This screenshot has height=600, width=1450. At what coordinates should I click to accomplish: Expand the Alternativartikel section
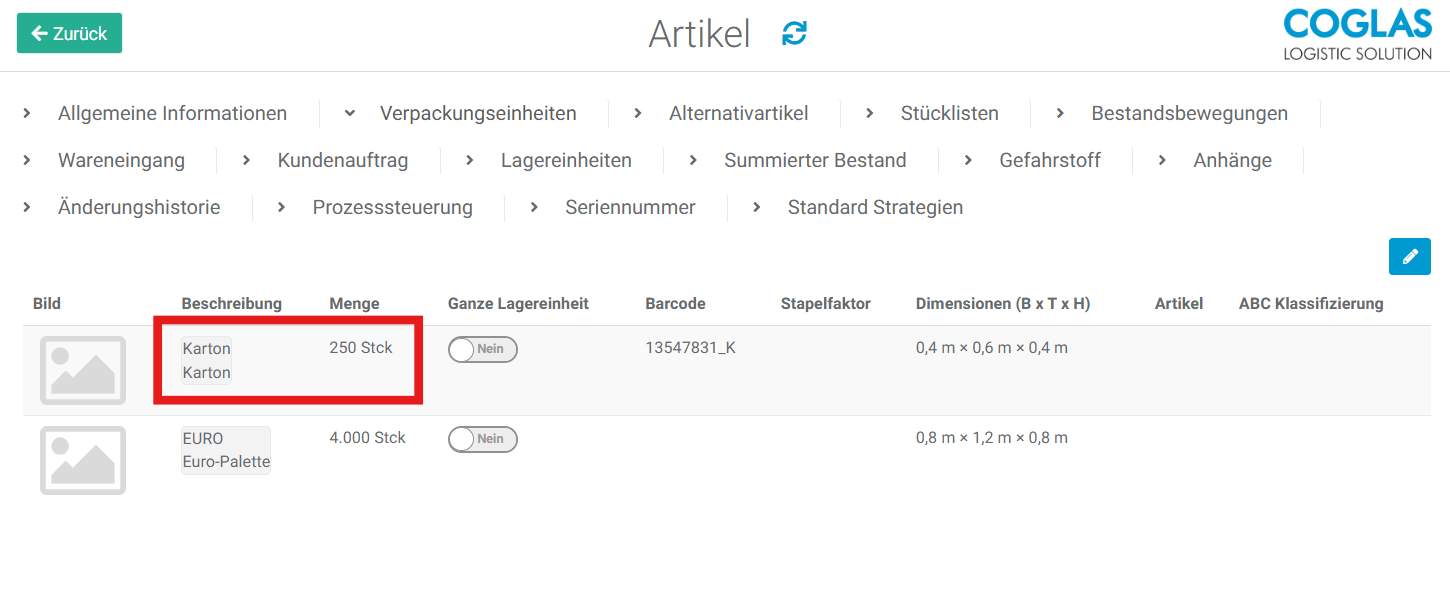[x=738, y=114]
